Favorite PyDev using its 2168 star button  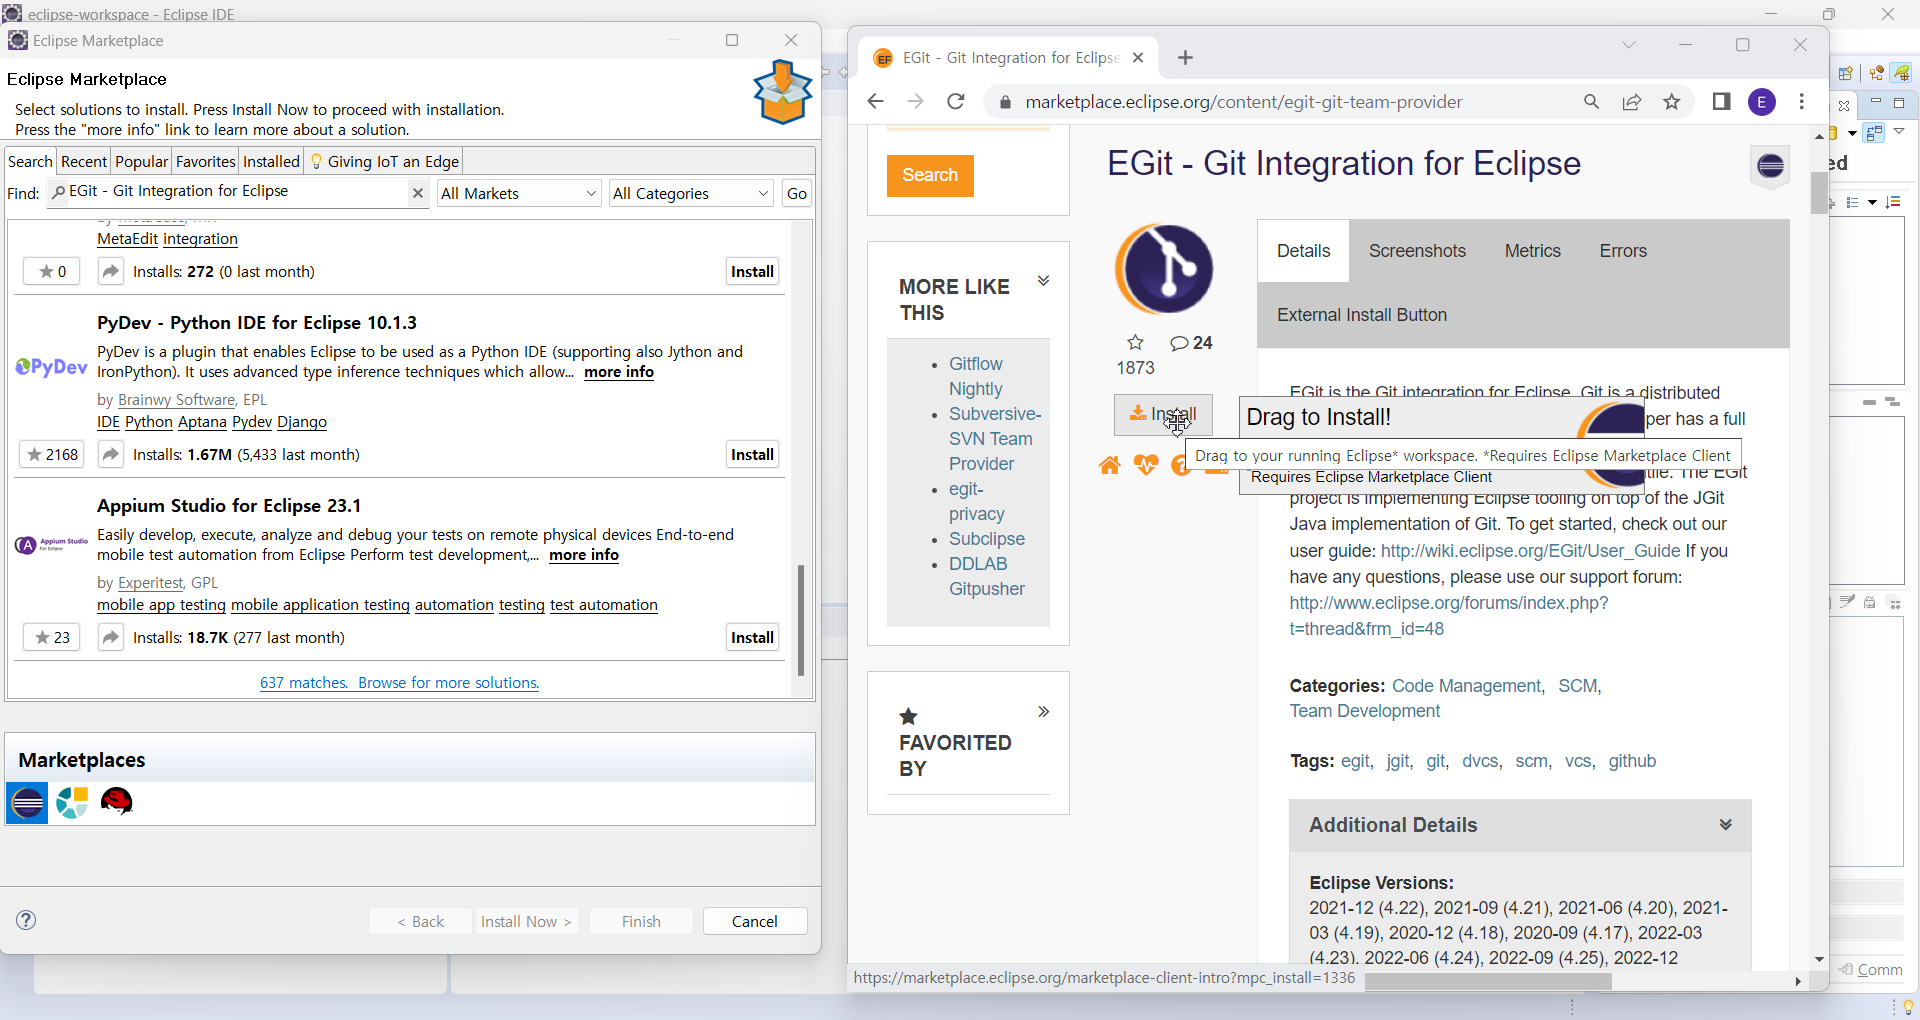tap(52, 455)
